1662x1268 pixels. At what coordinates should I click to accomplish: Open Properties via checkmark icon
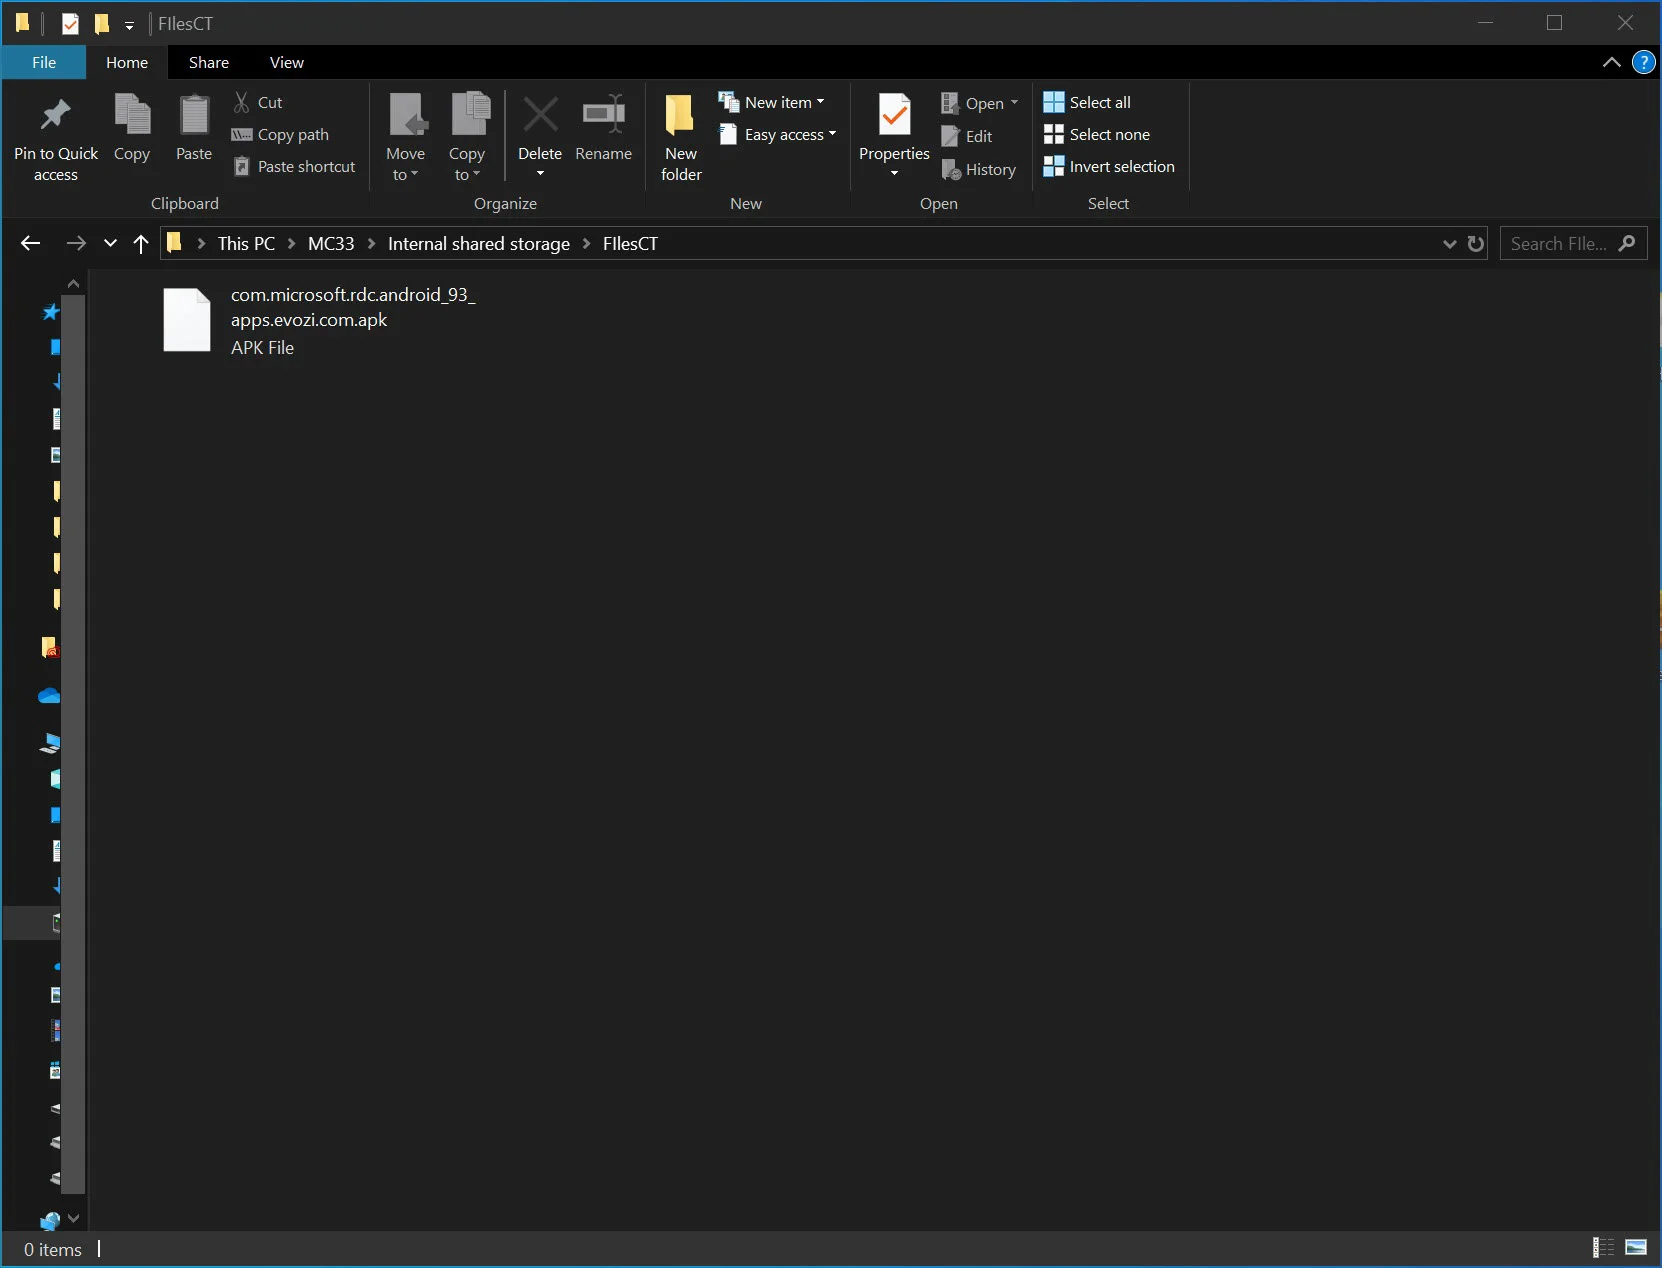coord(894,117)
